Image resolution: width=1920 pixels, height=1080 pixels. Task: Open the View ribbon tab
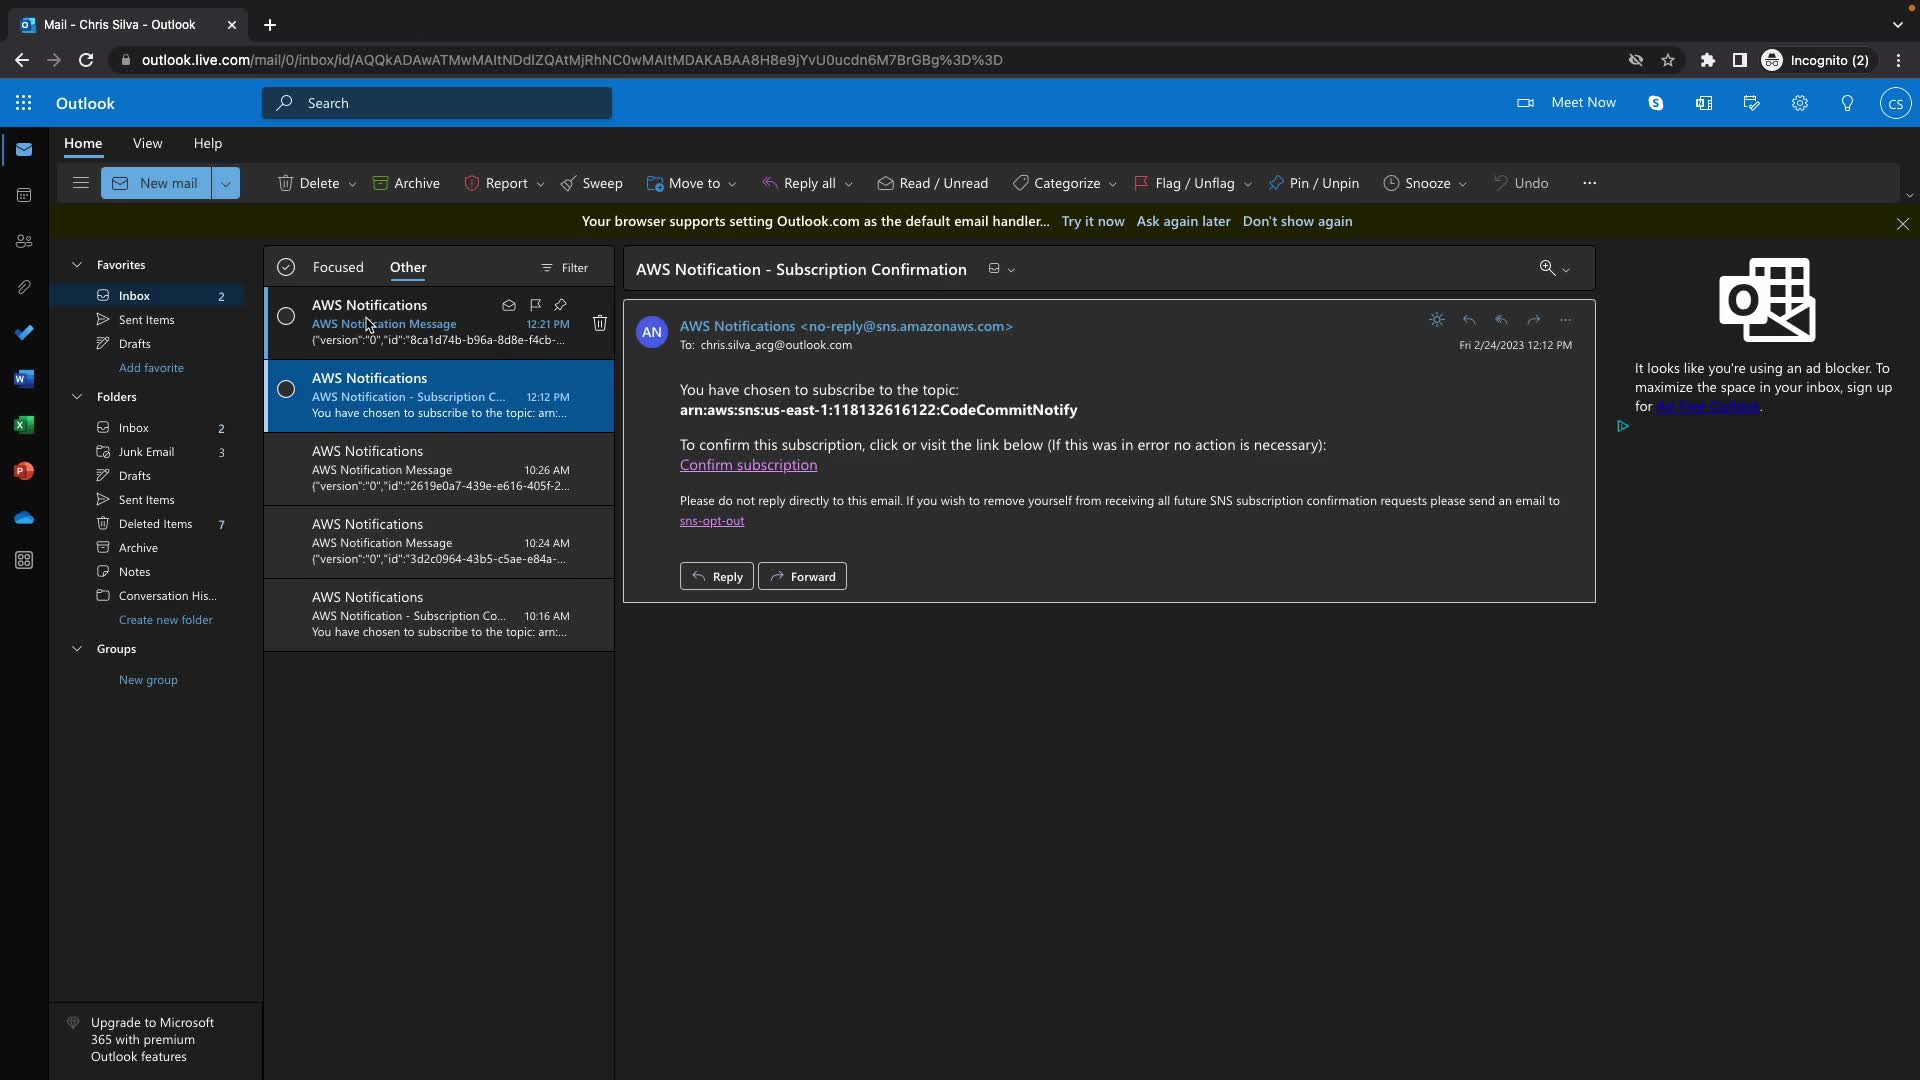[147, 143]
